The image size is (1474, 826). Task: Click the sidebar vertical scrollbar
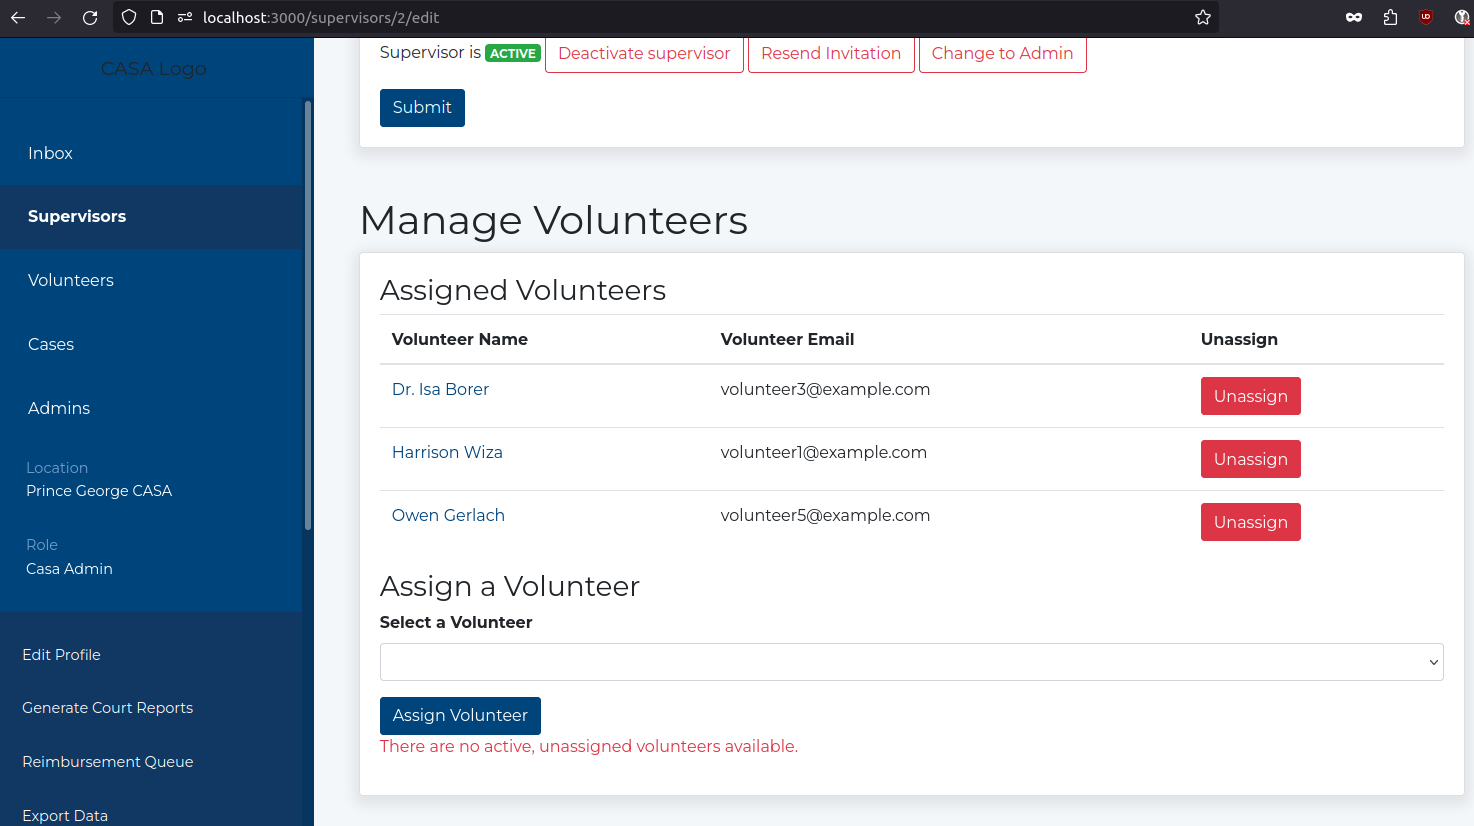click(x=308, y=315)
